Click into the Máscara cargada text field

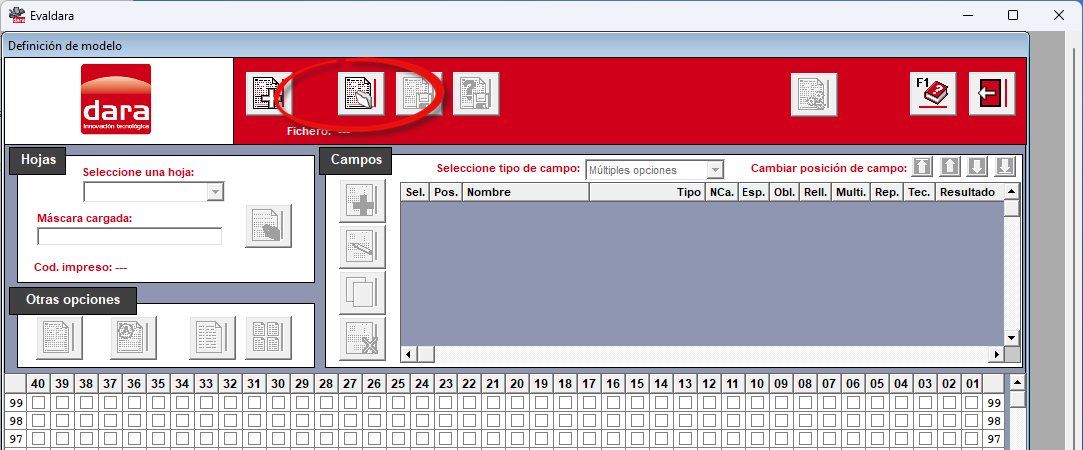tap(130, 236)
